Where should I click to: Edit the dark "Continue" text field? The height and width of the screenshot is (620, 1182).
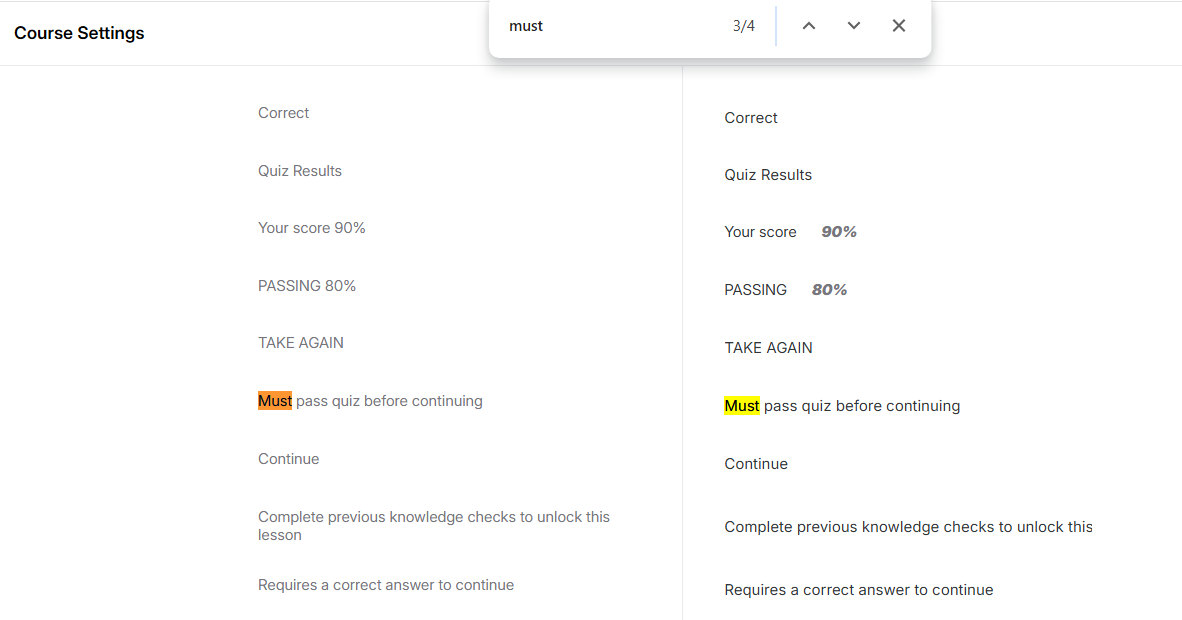click(756, 464)
